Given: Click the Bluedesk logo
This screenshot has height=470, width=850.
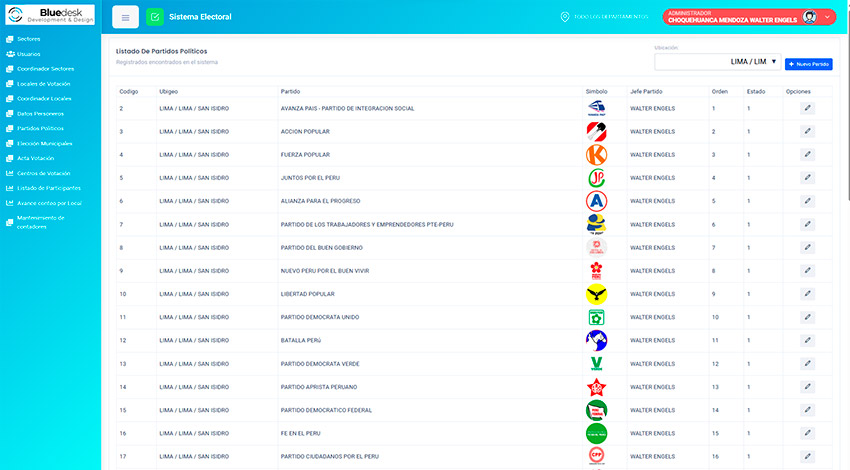Looking at the screenshot, I should pos(50,14).
